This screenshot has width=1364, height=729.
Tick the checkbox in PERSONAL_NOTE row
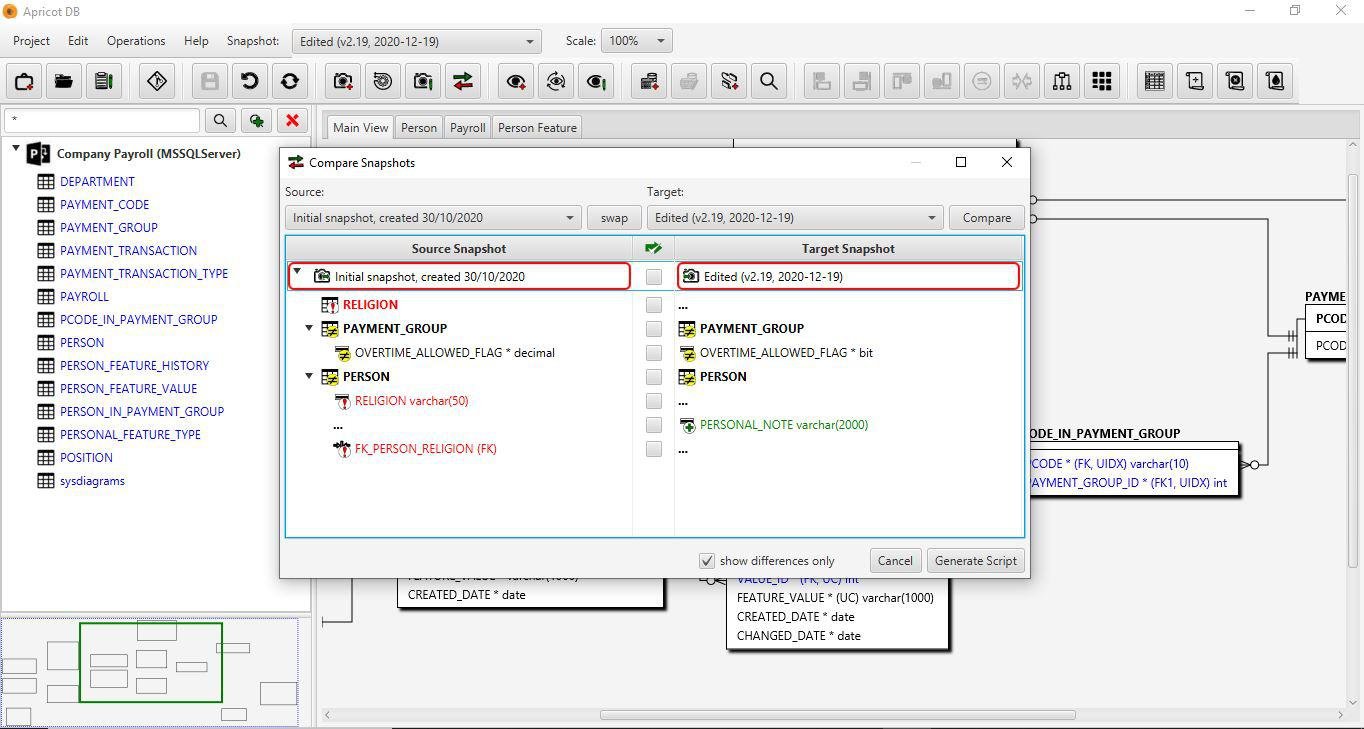653,425
